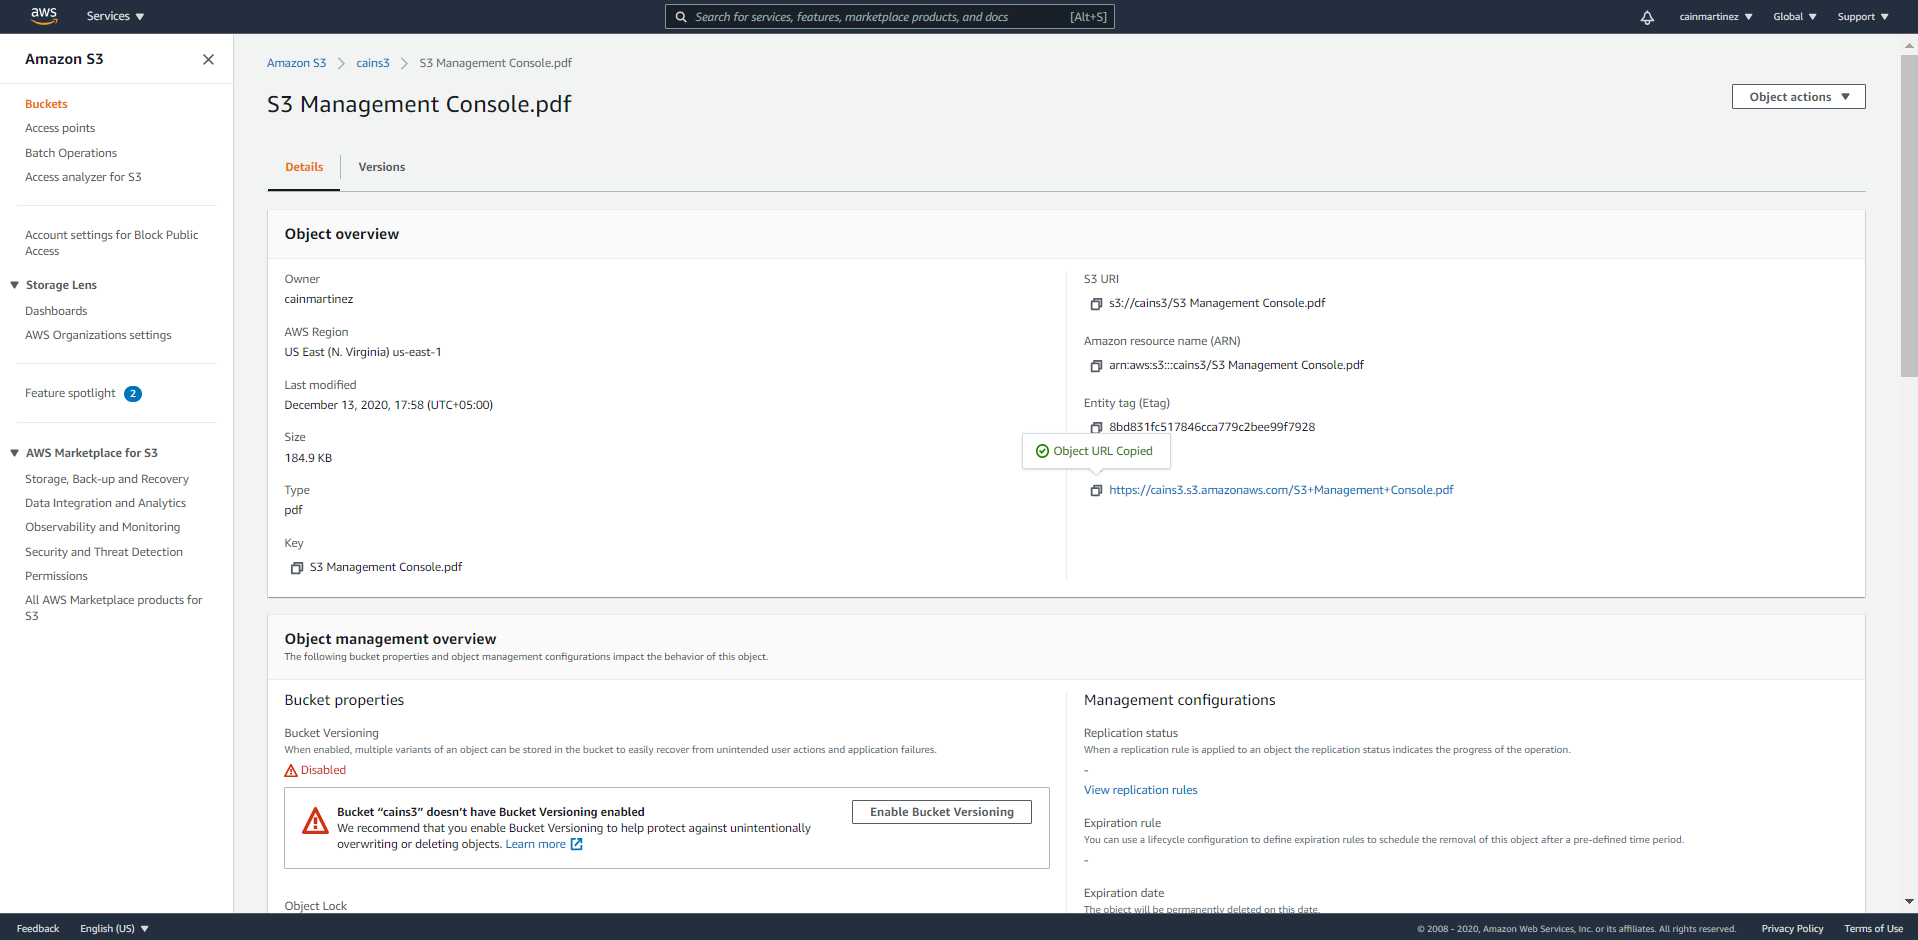Close the Amazon S3 sidebar panel
1918x940 pixels.
click(x=208, y=59)
